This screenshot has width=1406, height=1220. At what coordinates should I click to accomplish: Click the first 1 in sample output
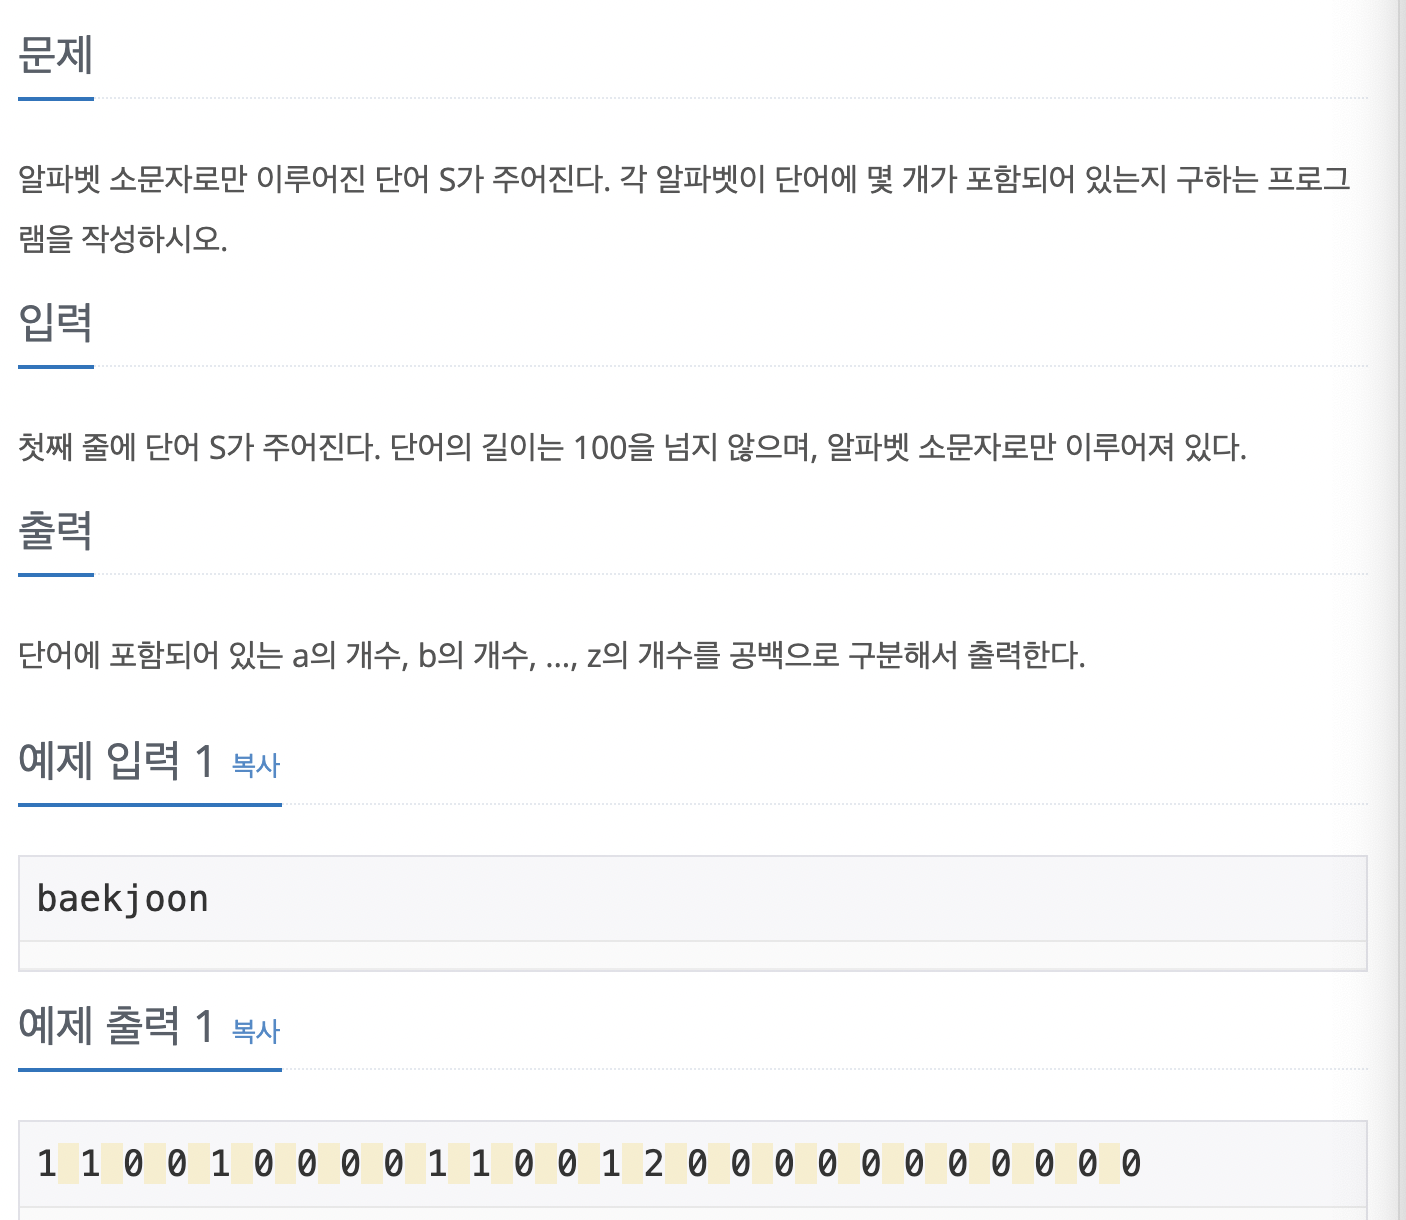point(47,1164)
